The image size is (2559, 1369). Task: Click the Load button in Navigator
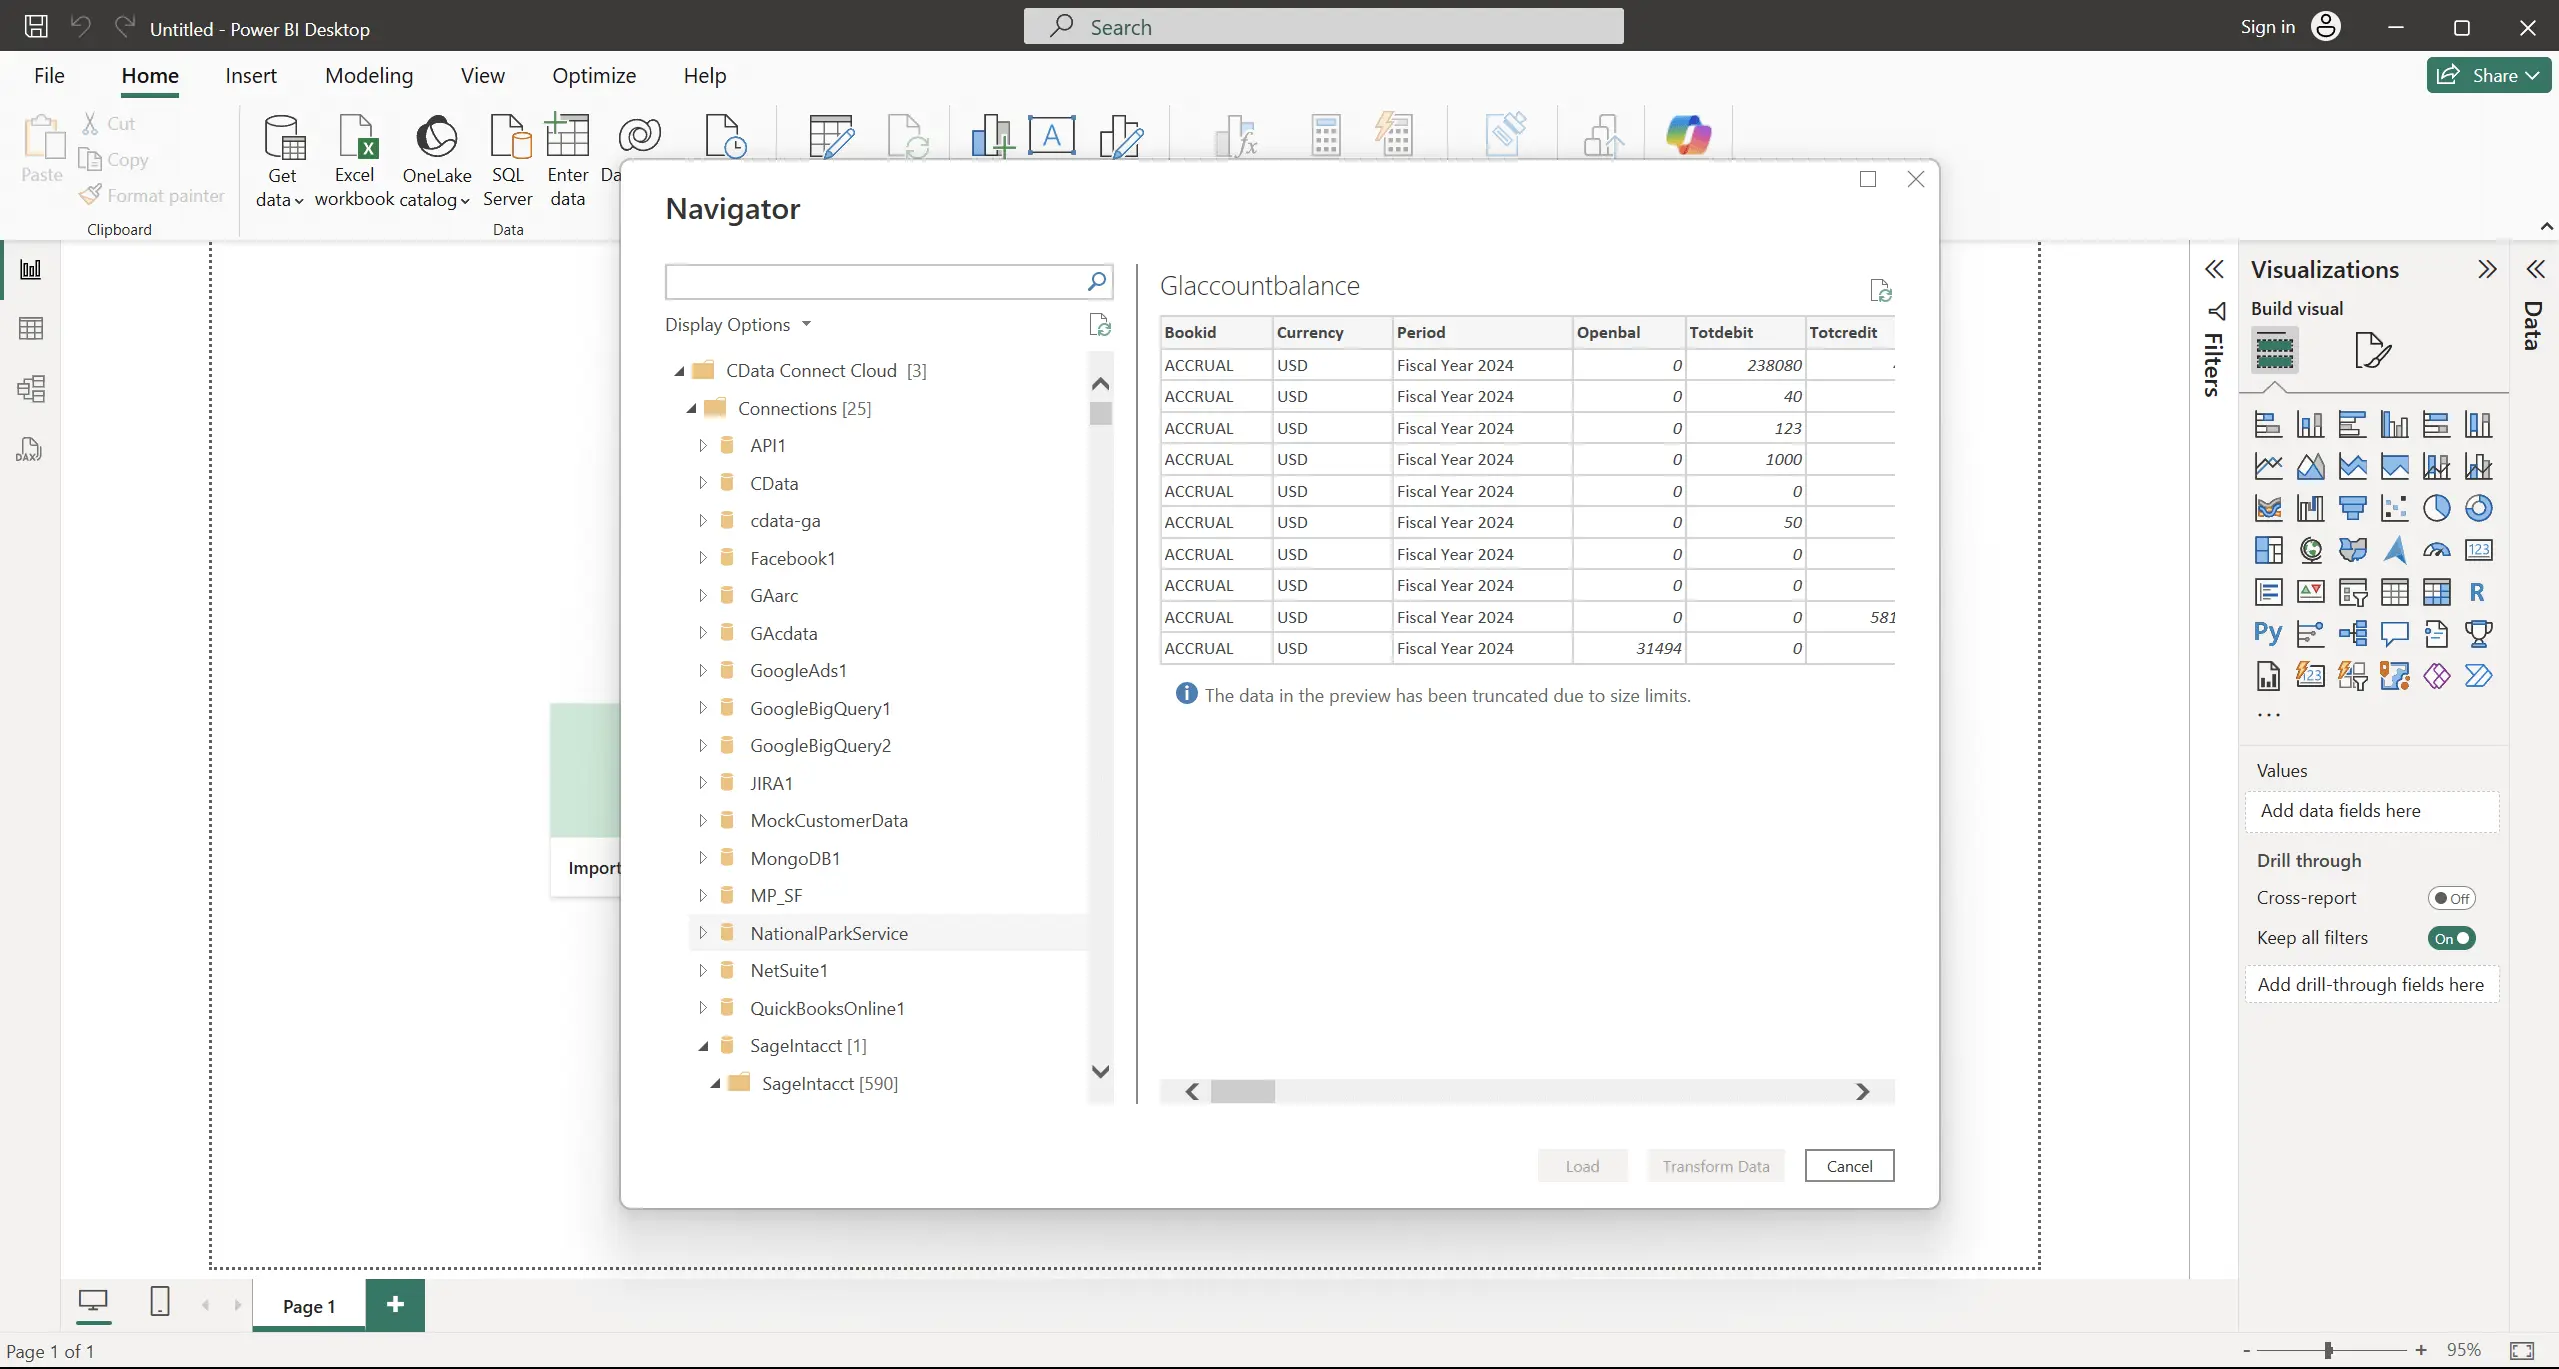click(1581, 1165)
